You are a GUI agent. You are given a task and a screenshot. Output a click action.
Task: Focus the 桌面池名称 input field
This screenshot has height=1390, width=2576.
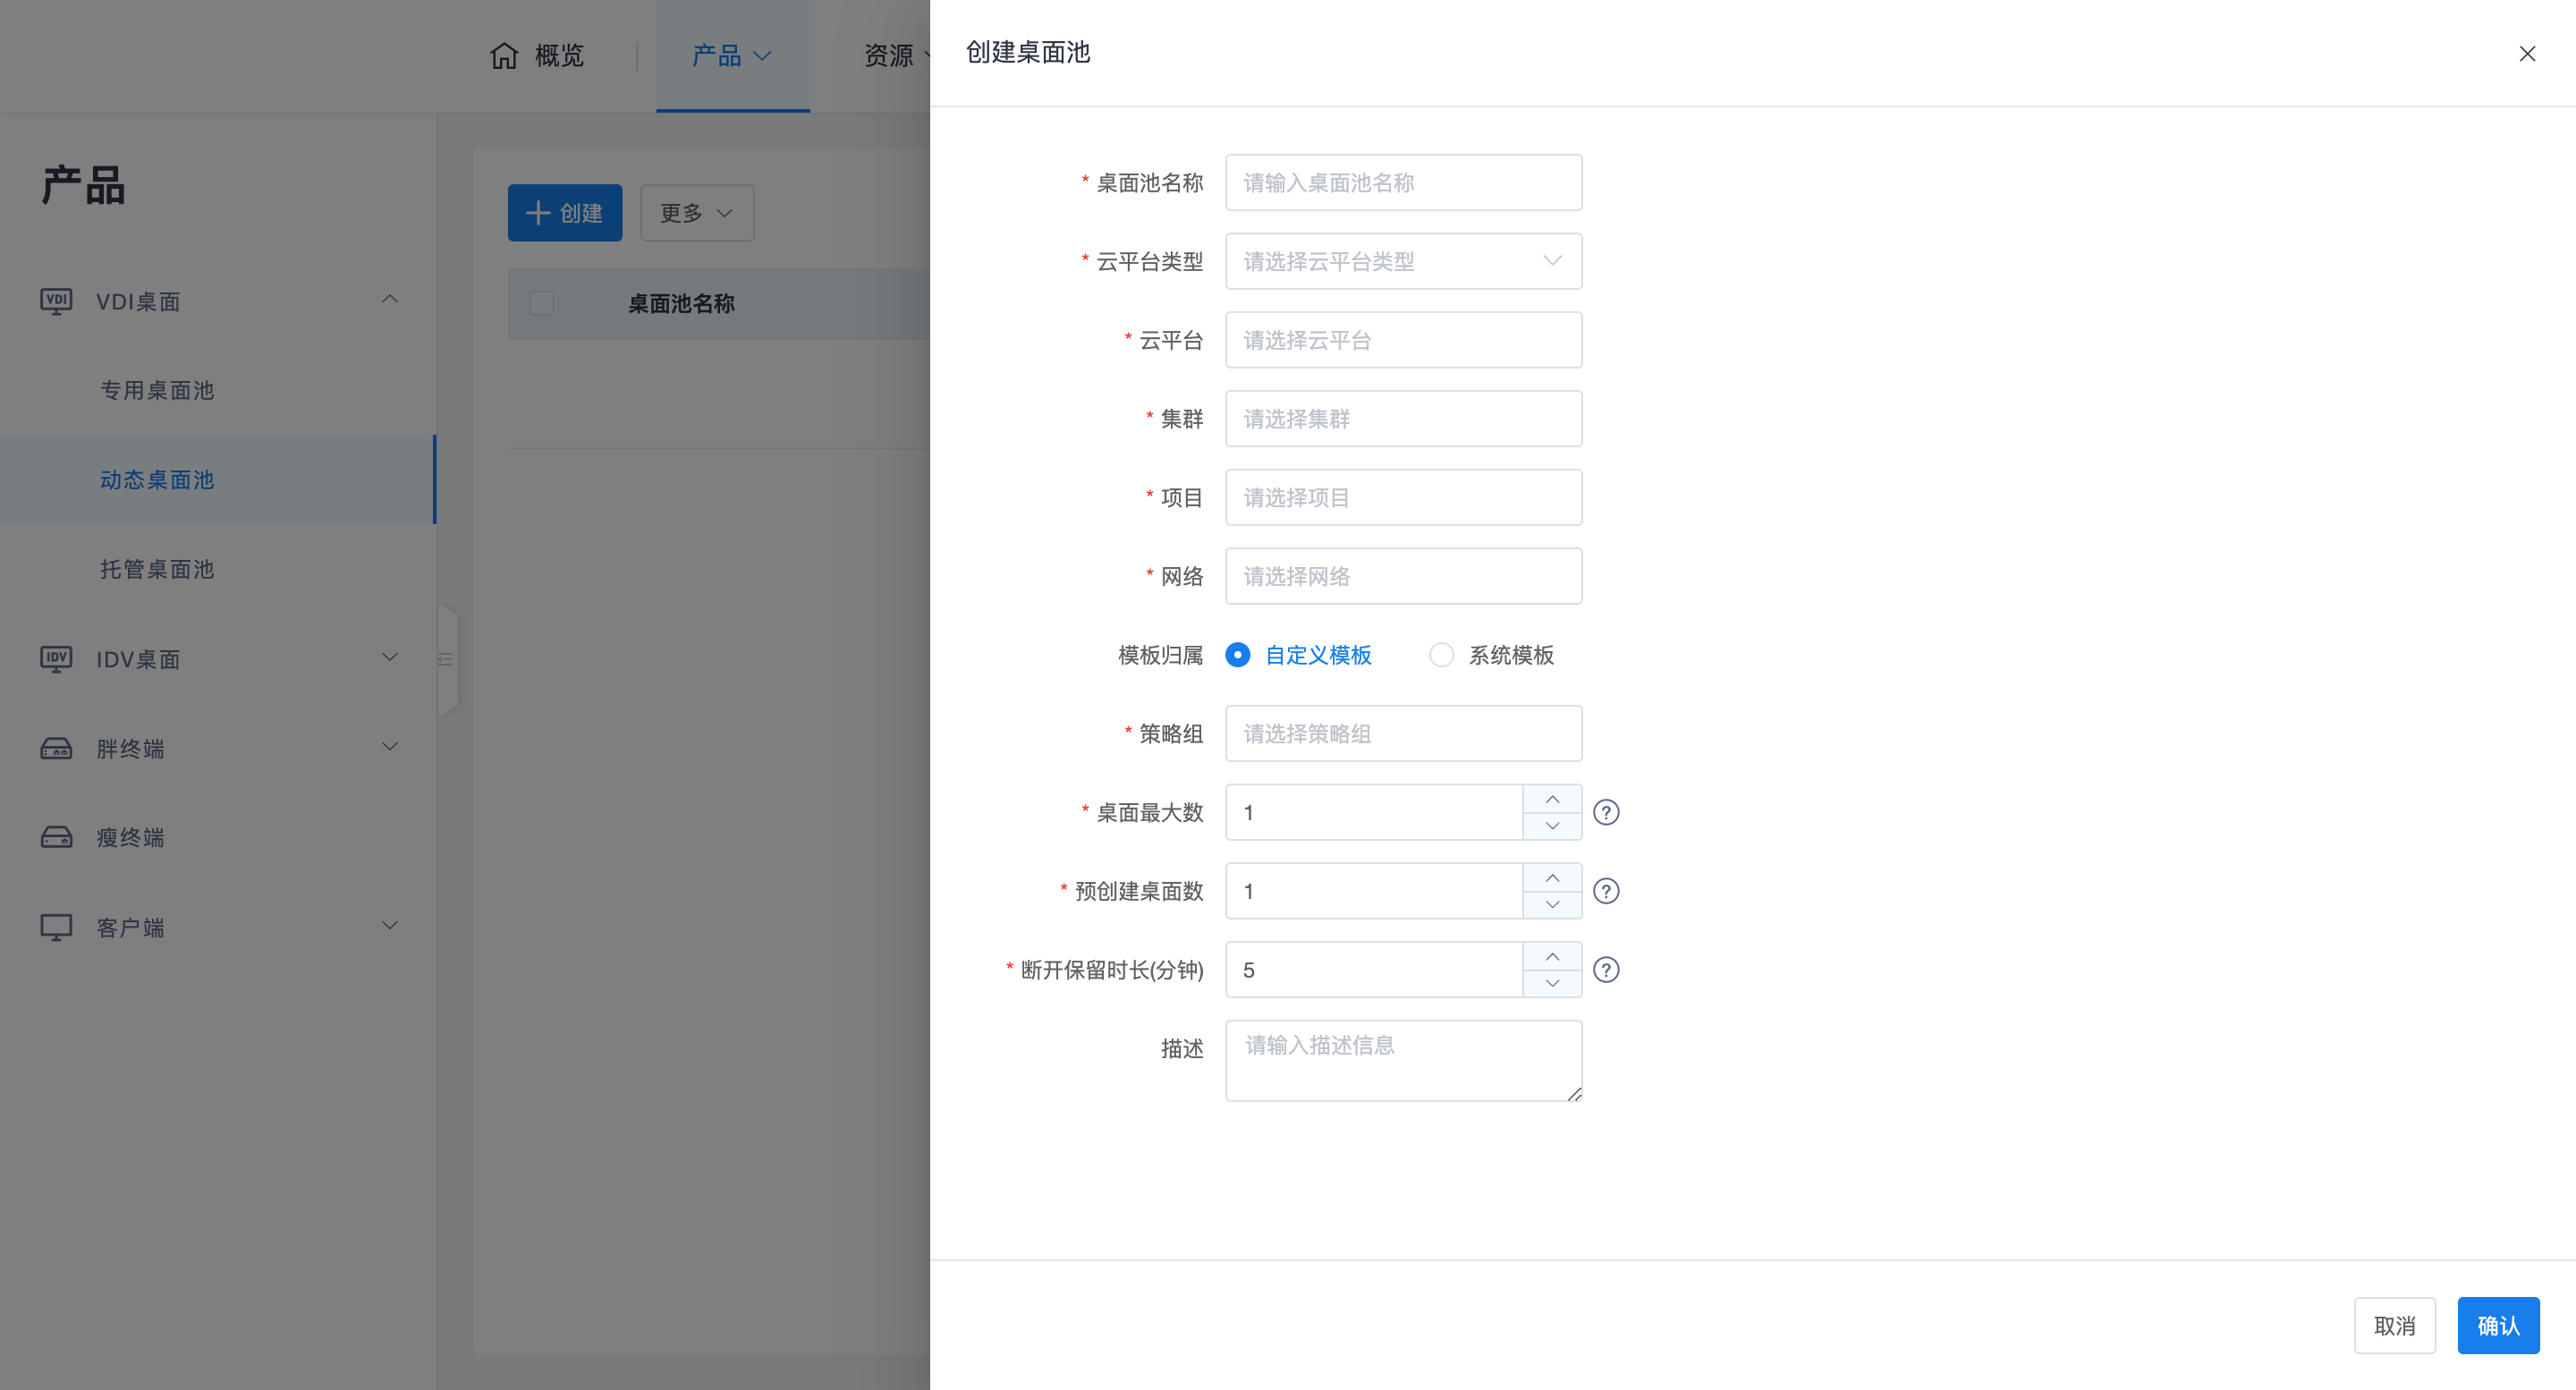(x=1403, y=183)
